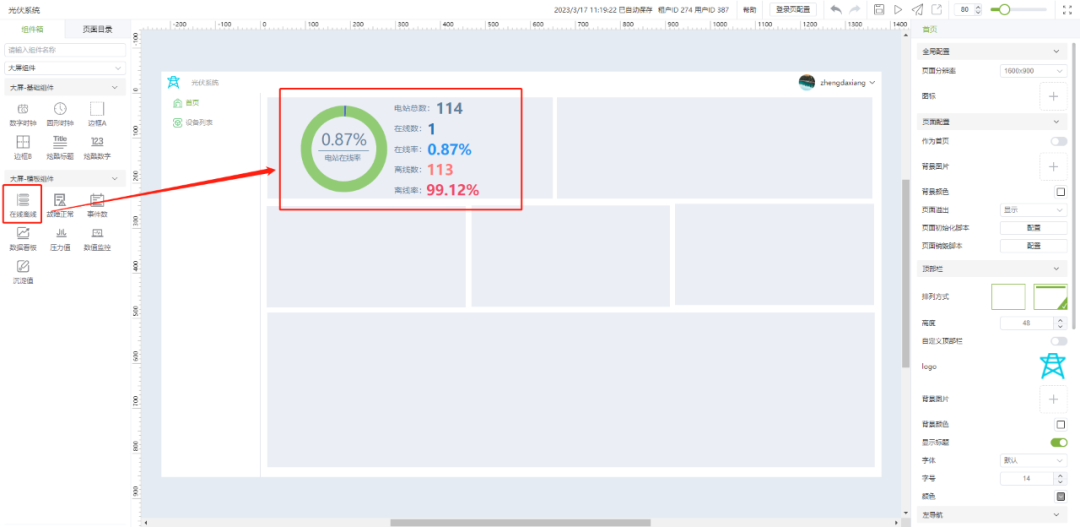The height and width of the screenshot is (527, 1080).
Task: Open the 页面分辨率 1600x900 dropdown
Action: 1033,70
